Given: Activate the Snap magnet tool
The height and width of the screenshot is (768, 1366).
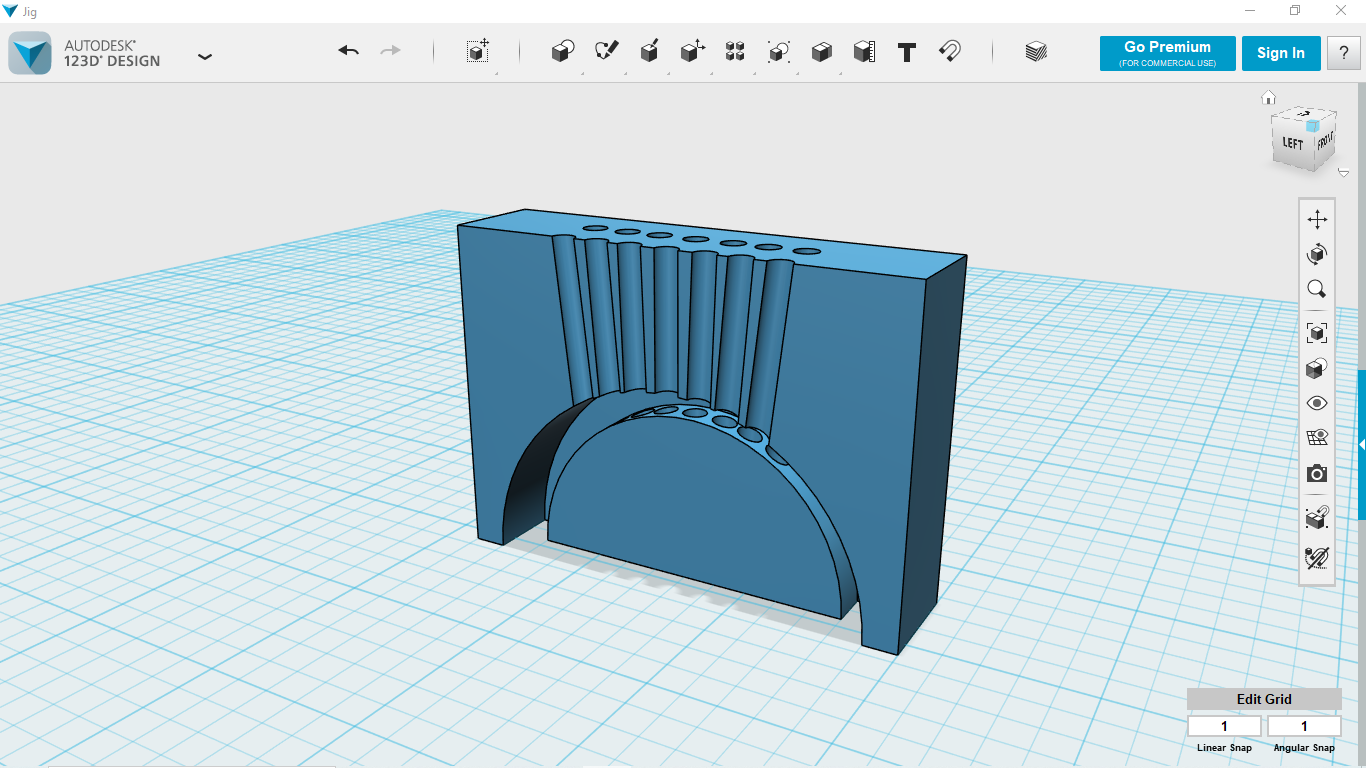Looking at the screenshot, I should (x=950, y=52).
